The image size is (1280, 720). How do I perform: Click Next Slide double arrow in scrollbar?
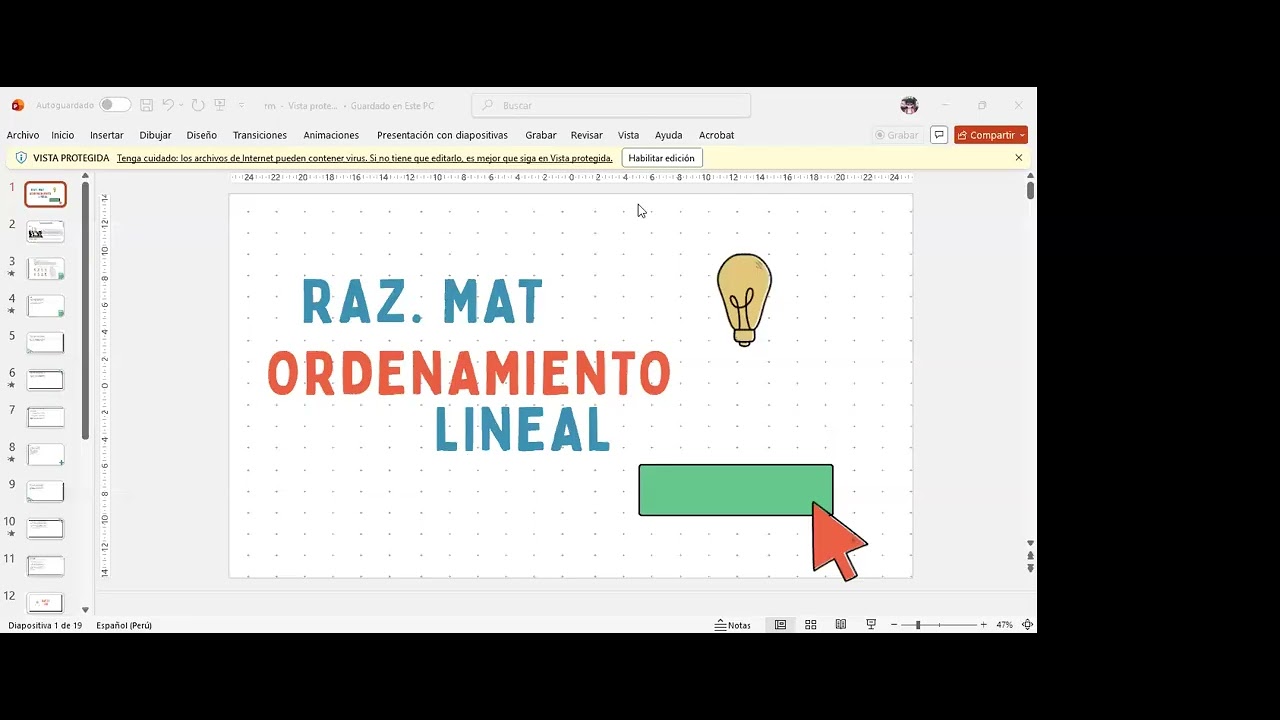(1031, 568)
